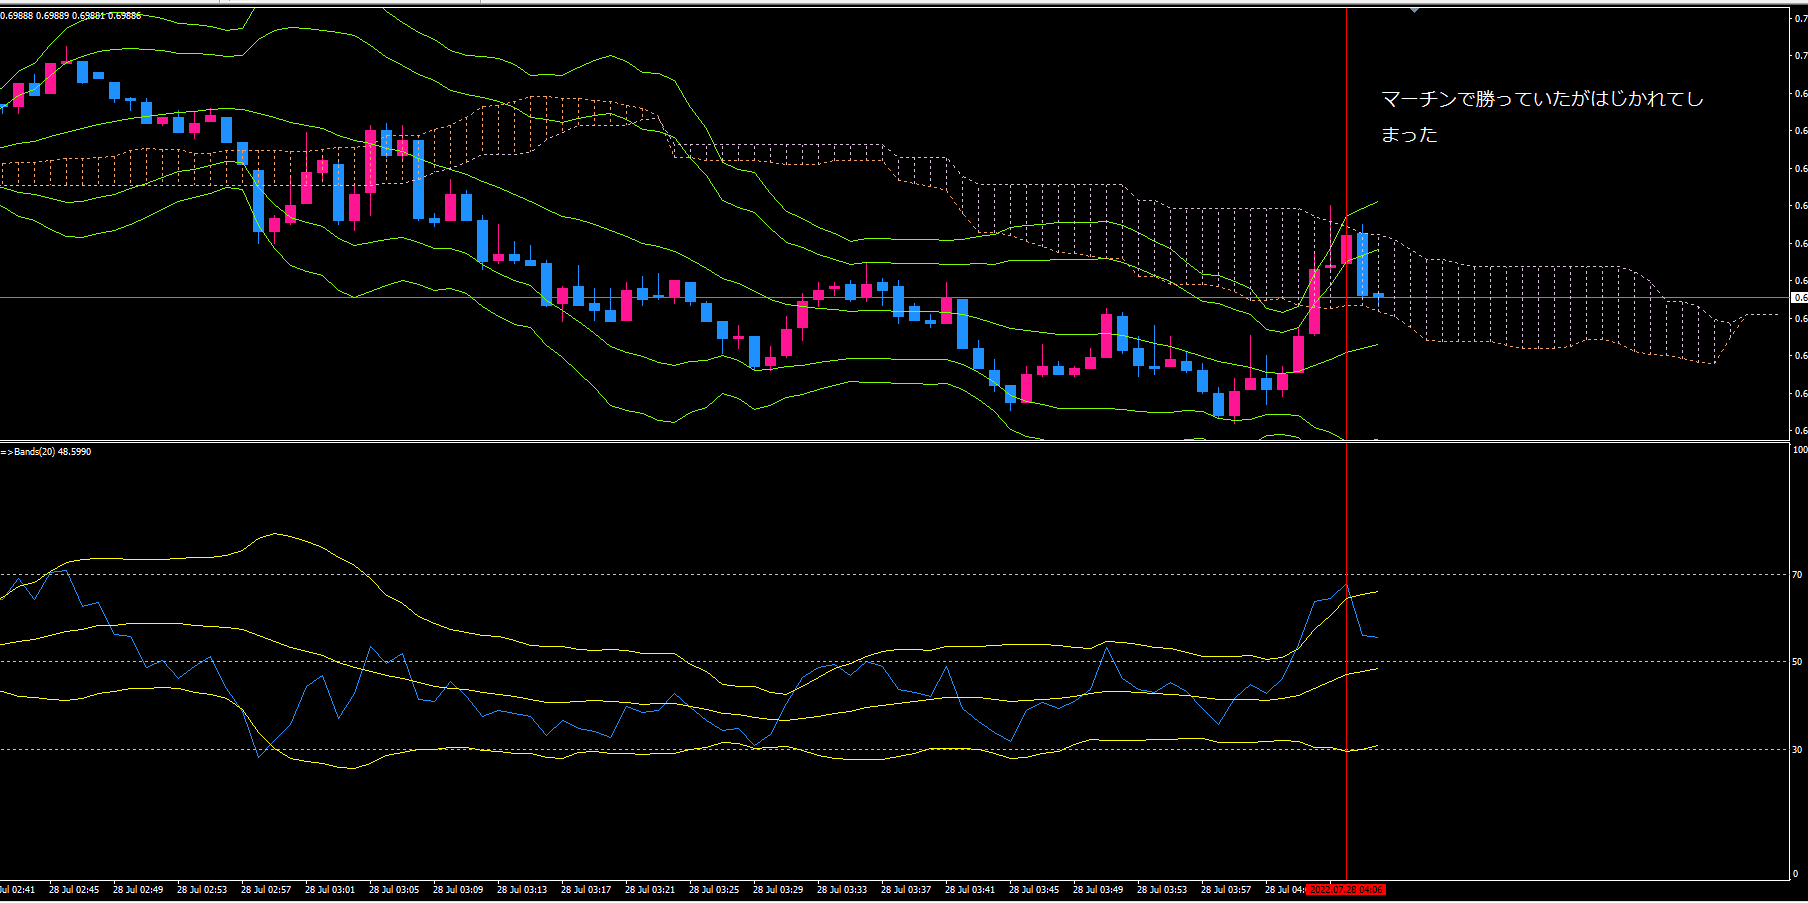Click the =>Bands(20) 48.5990 indicator label

(46, 452)
